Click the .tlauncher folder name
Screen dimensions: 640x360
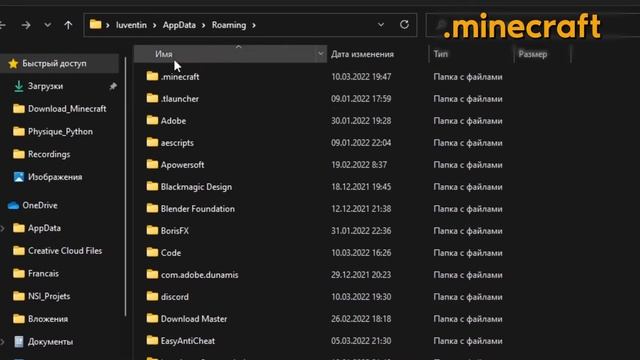coord(180,99)
